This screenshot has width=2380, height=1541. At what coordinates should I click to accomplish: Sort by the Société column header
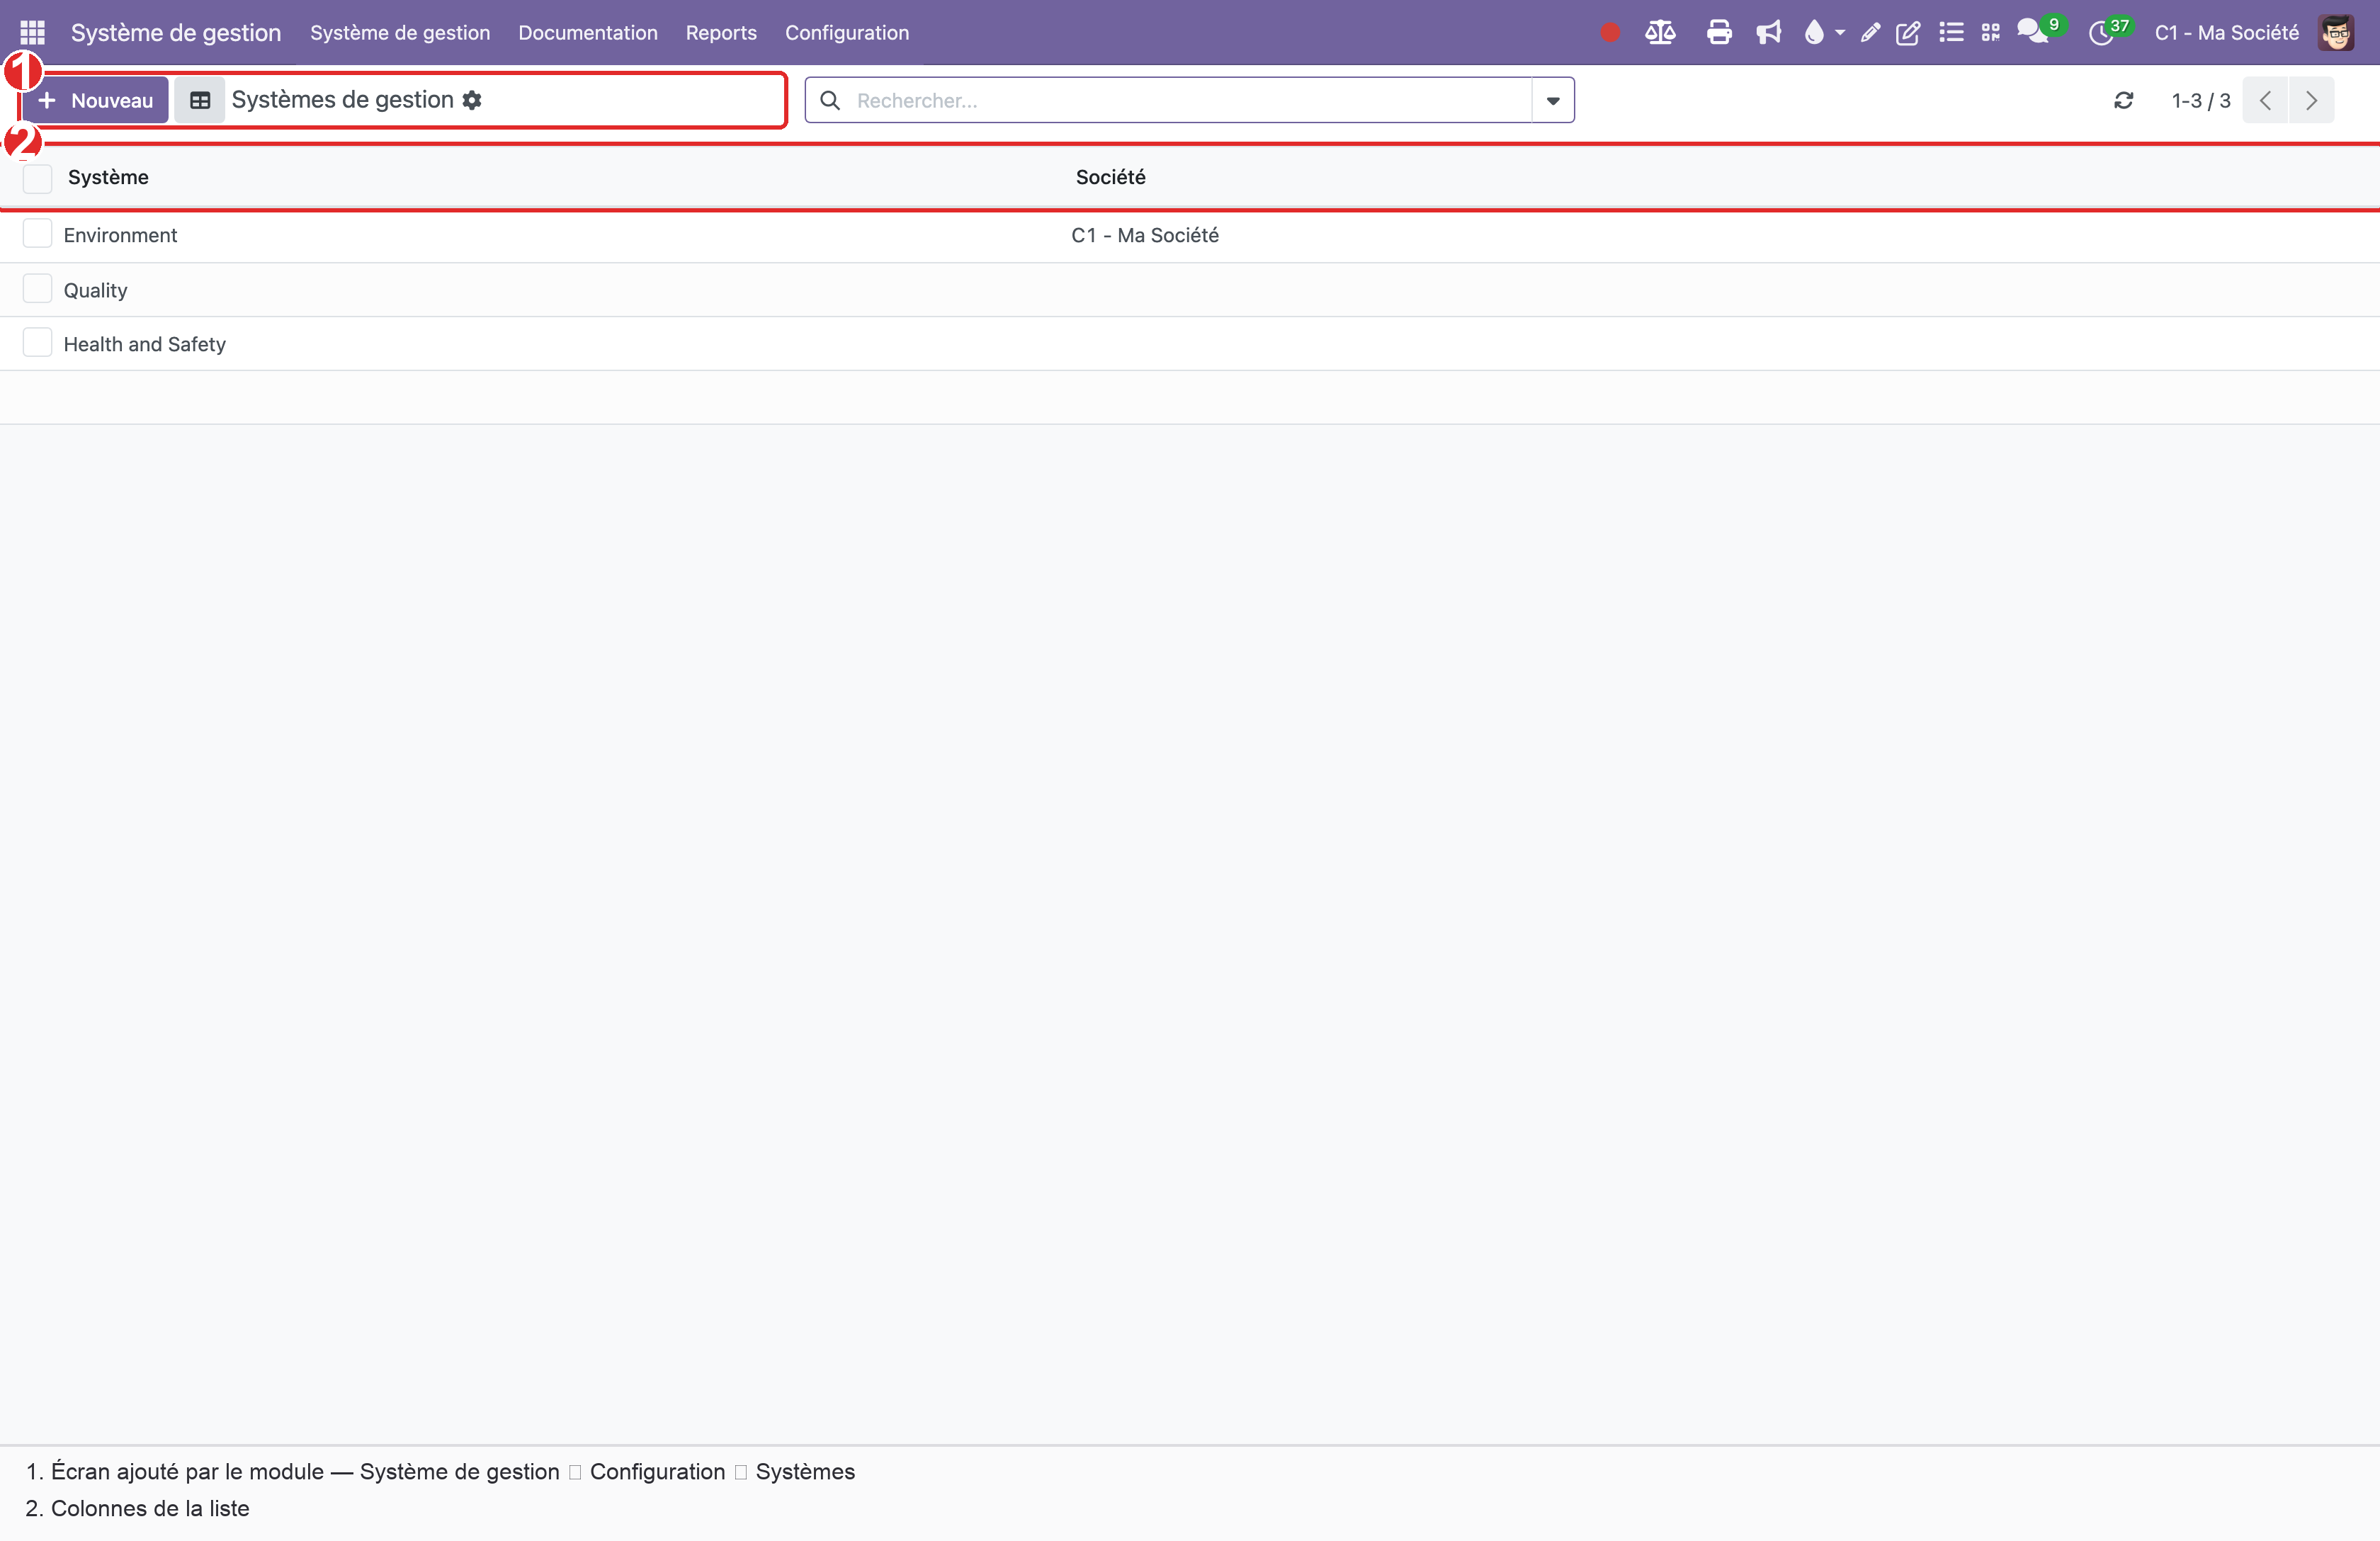click(1110, 177)
